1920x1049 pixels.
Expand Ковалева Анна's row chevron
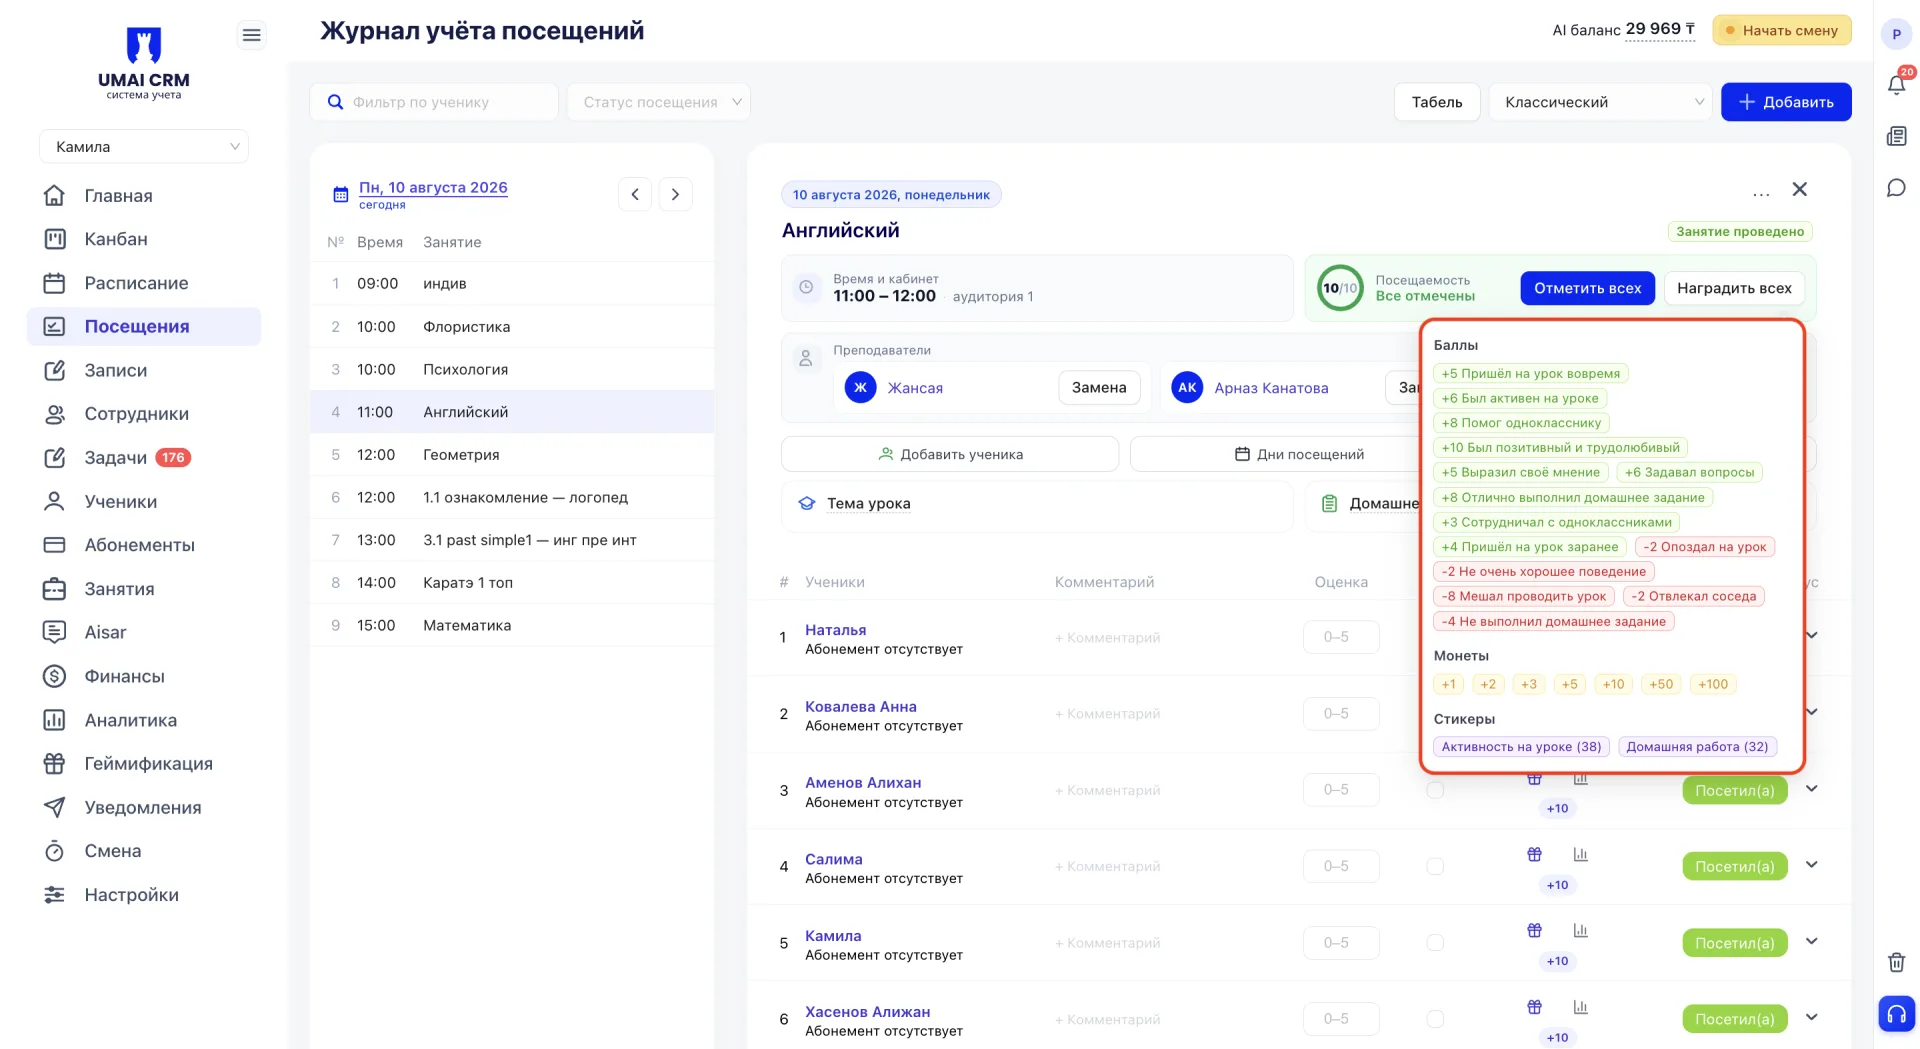pyautogui.click(x=1811, y=712)
